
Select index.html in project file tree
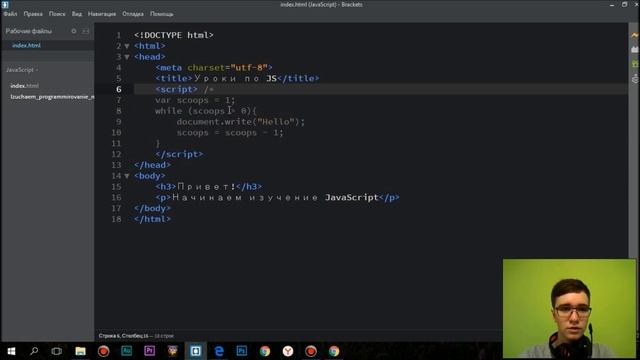24,86
